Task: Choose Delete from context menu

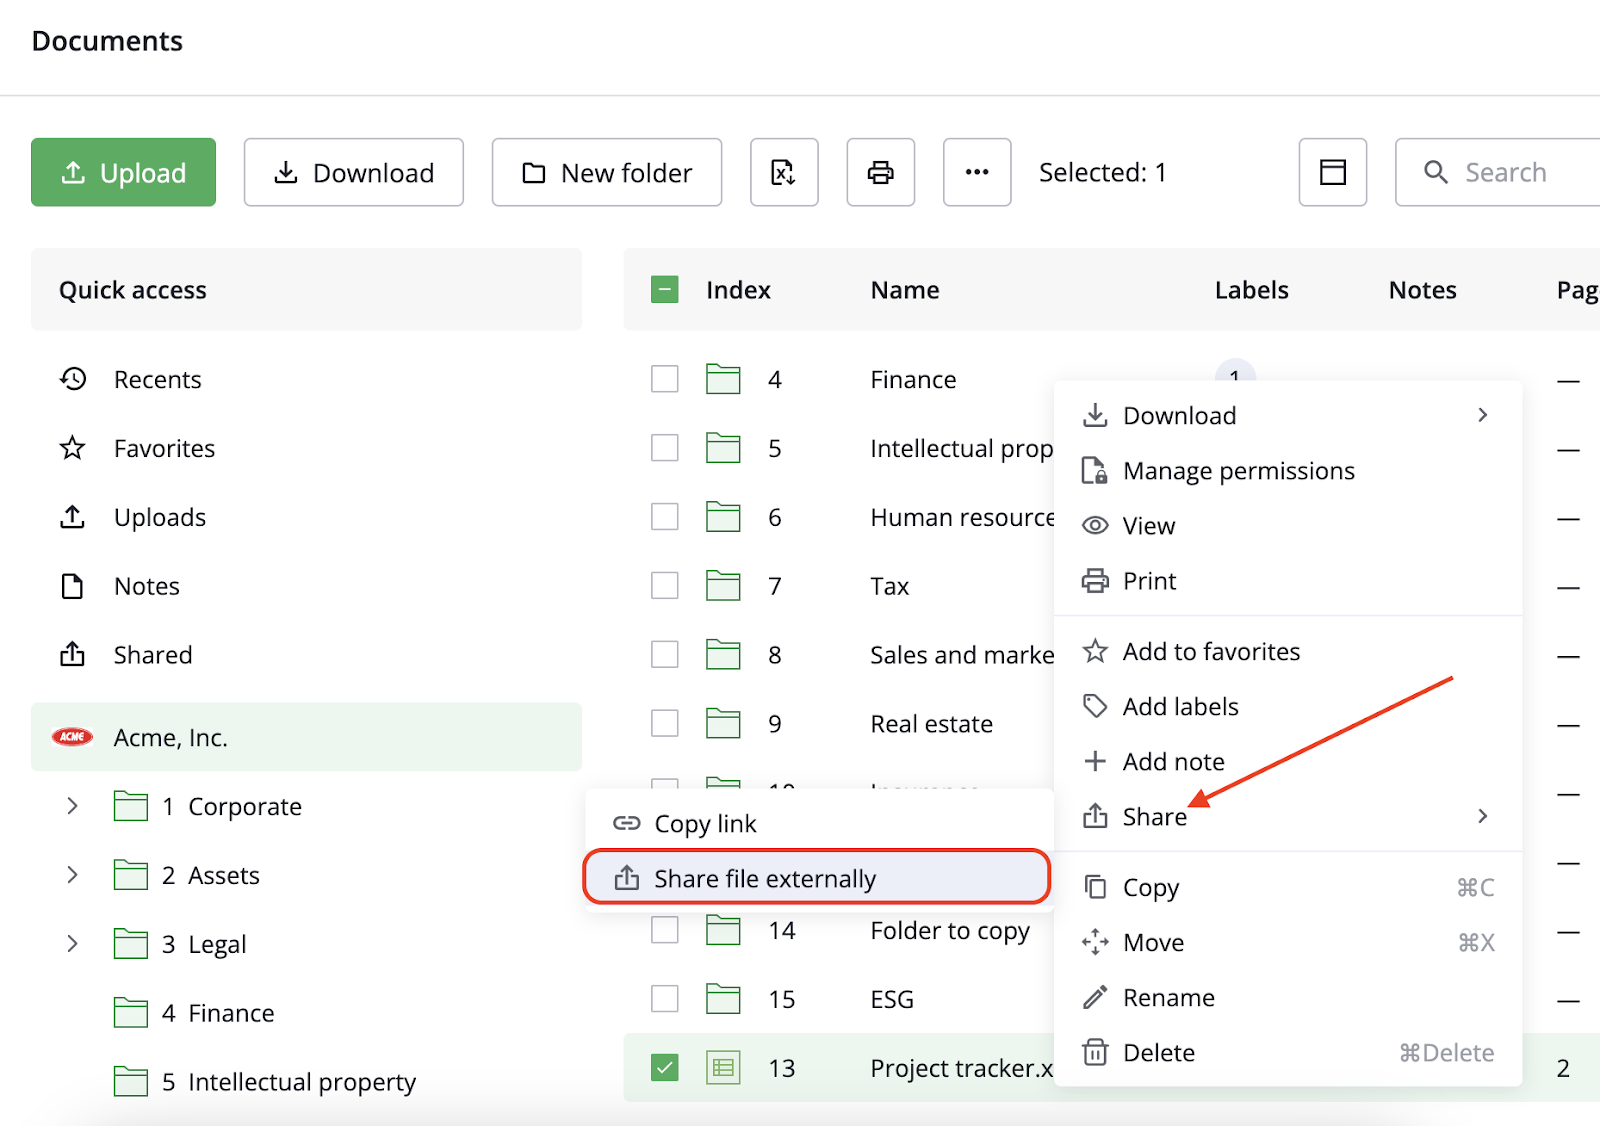Action: click(x=1288, y=1052)
